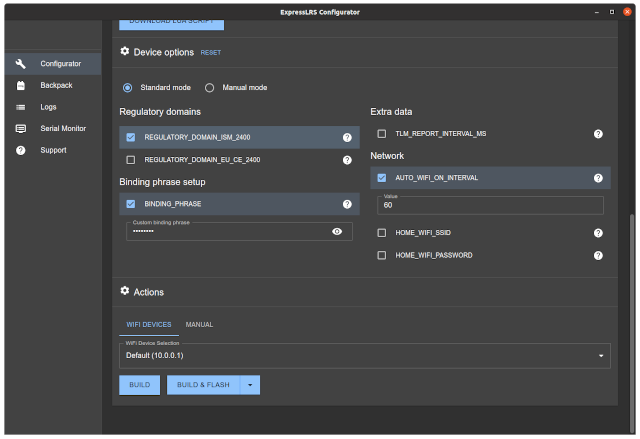Show help for REGULATORY_DOMAIN_ISM_2400
Image resolution: width=640 pixels, height=439 pixels.
pos(347,137)
